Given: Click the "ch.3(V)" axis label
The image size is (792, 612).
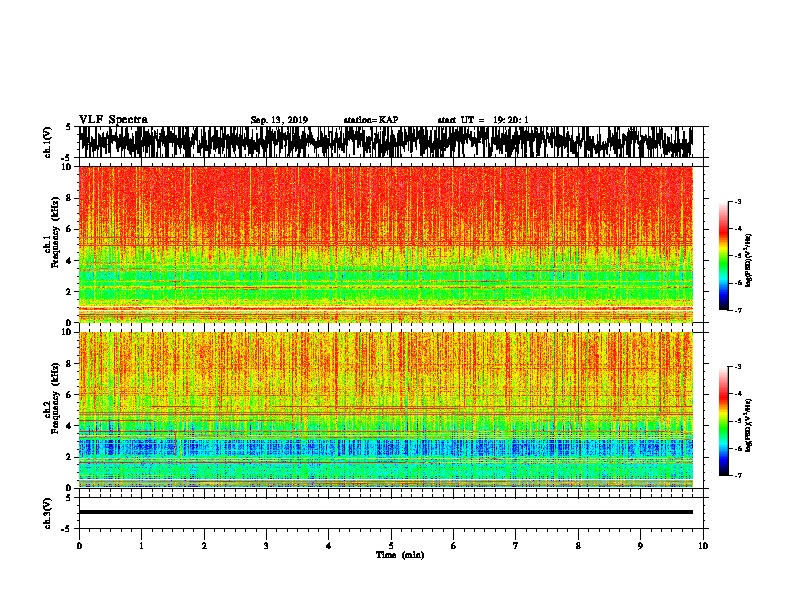Looking at the screenshot, I should 48,513.
